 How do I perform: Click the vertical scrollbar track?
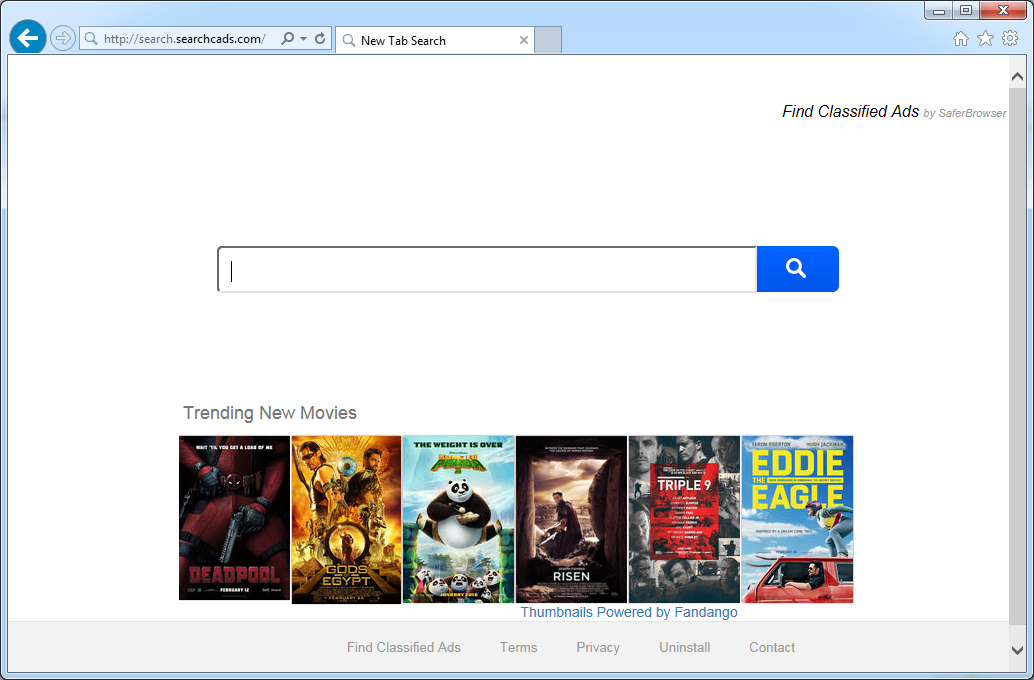tap(1017, 356)
